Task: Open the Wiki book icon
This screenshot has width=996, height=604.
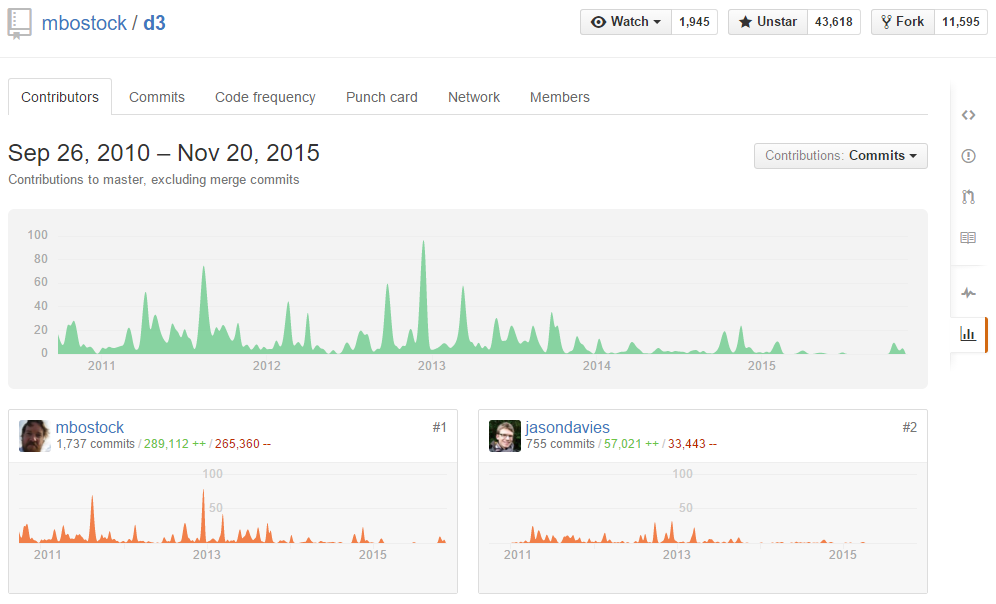Action: pos(968,238)
